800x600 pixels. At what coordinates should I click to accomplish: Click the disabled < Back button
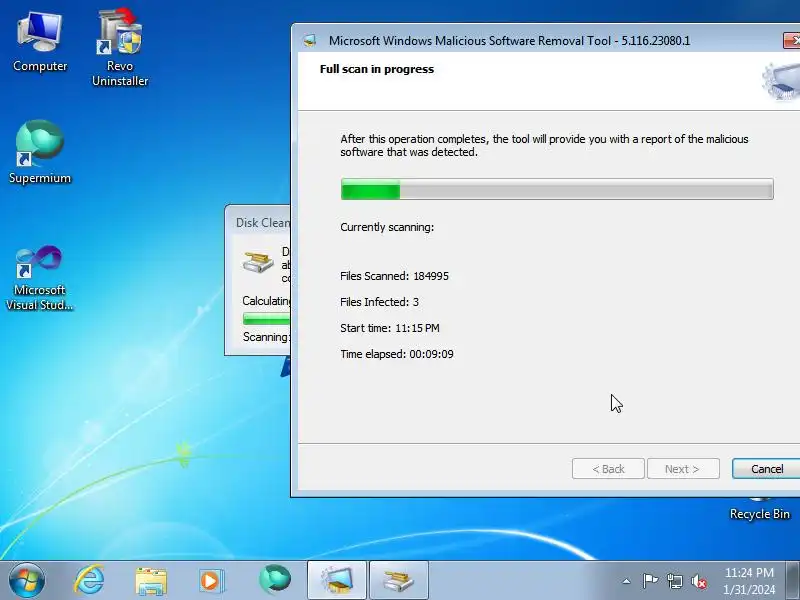click(x=608, y=468)
